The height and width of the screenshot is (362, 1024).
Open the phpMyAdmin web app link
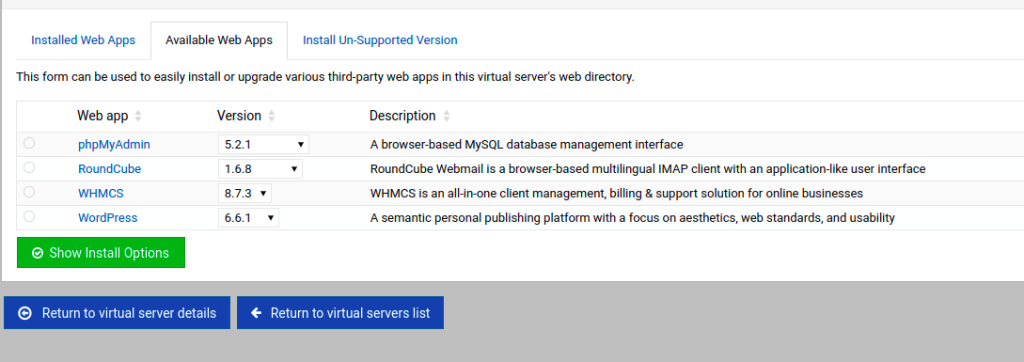coord(114,144)
